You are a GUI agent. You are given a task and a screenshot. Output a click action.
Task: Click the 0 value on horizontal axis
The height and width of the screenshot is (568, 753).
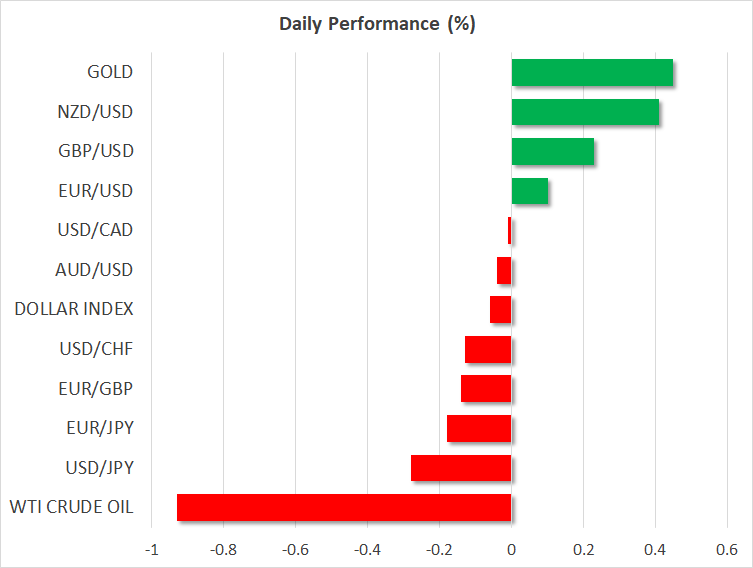(511, 549)
